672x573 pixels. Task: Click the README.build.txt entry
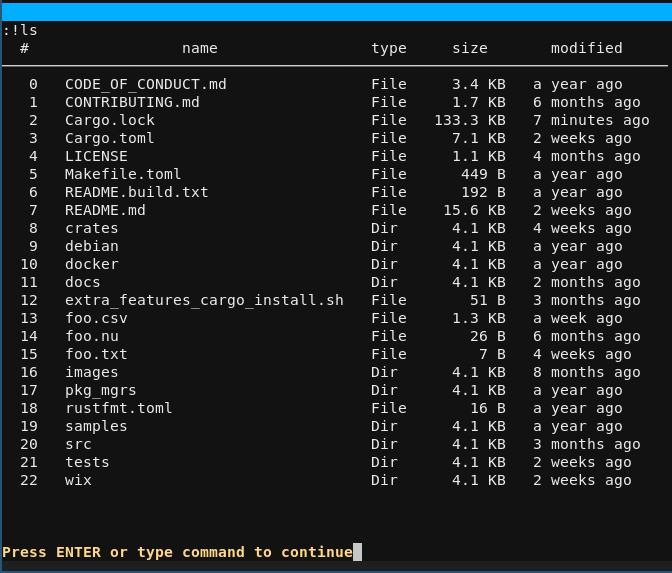137,192
